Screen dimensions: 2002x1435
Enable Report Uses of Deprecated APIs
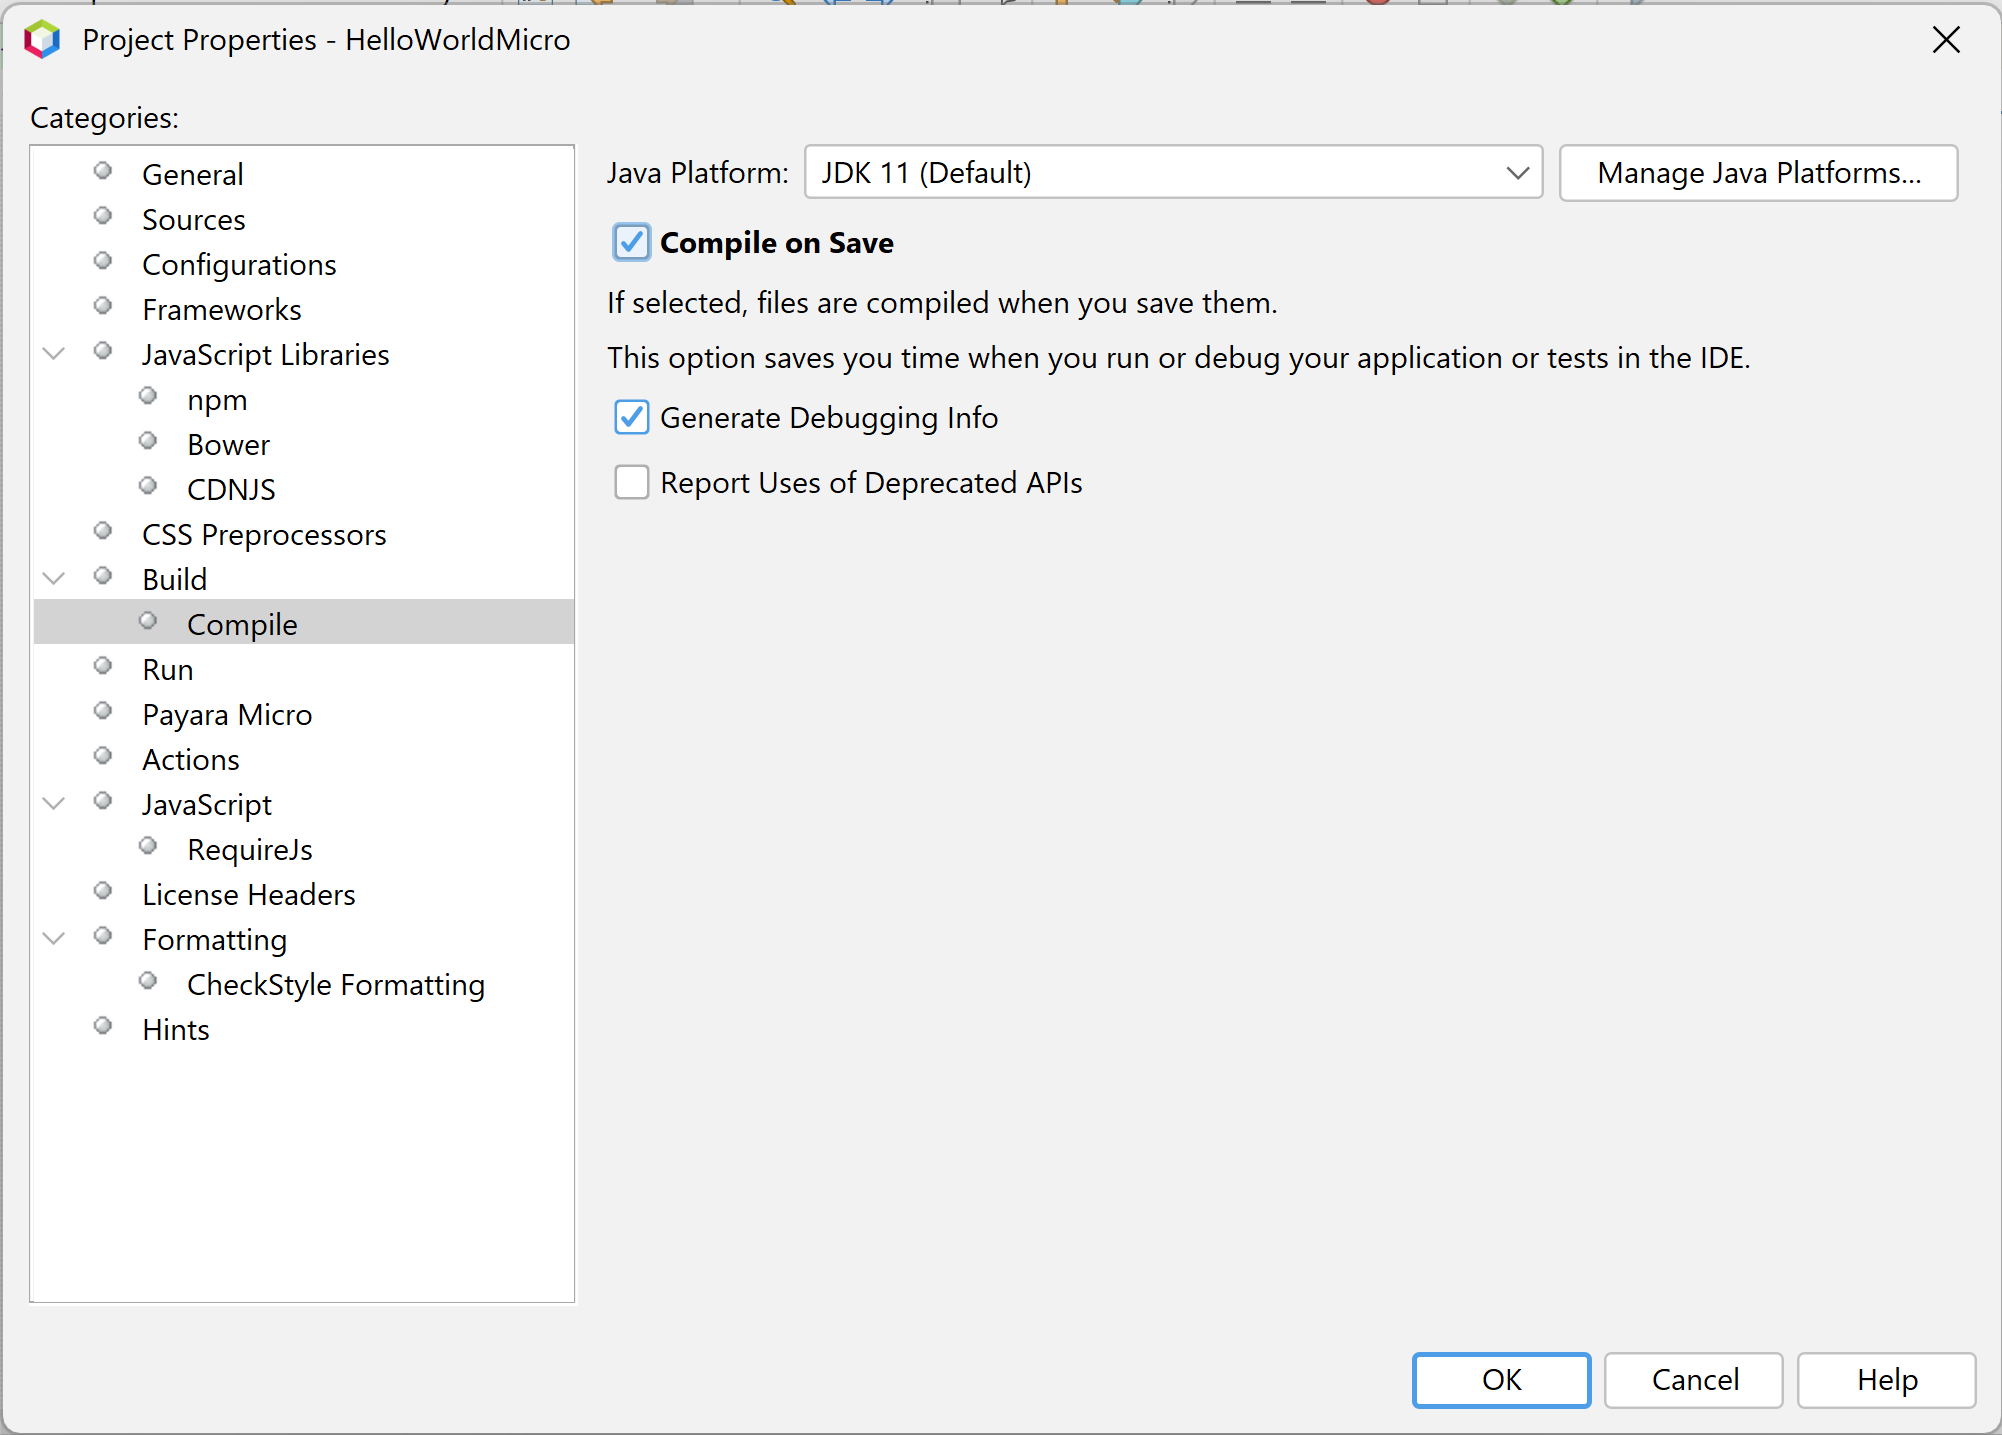pyautogui.click(x=631, y=482)
